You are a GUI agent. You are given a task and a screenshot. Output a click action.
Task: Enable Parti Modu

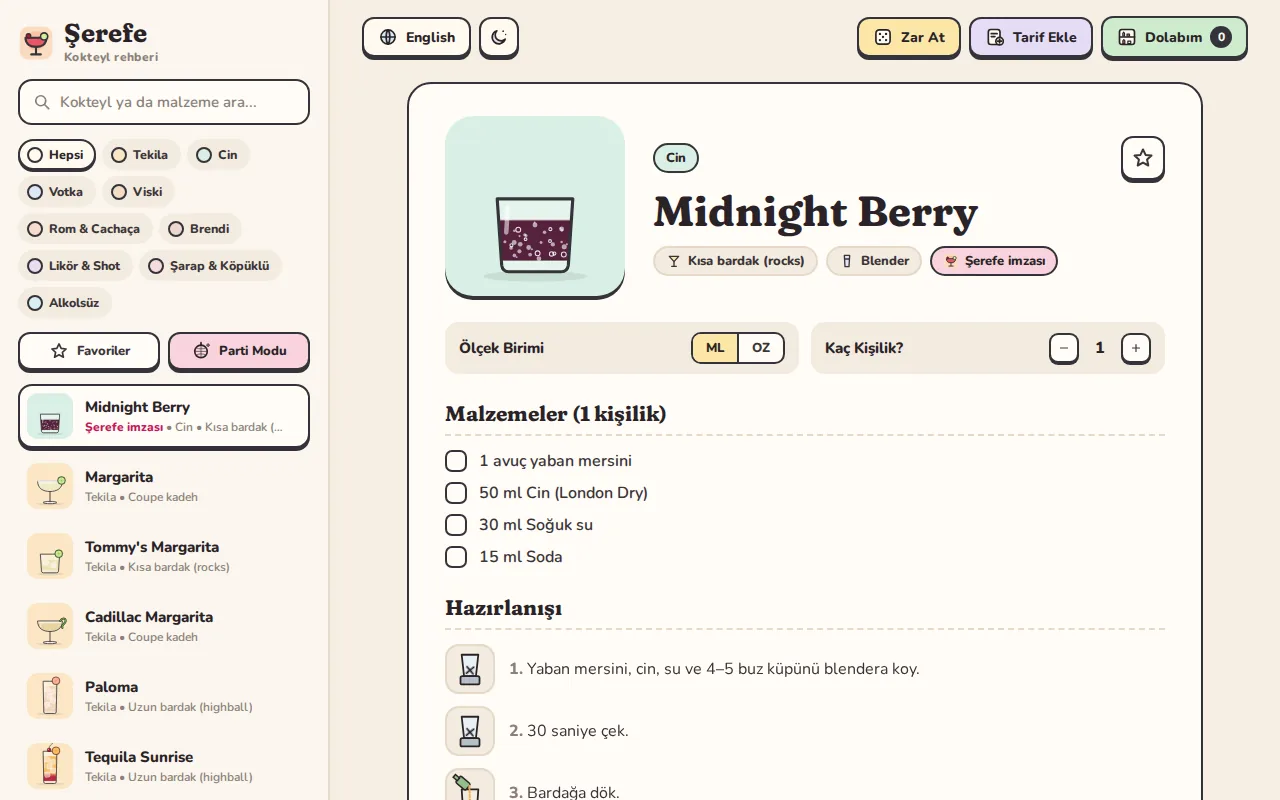coord(239,351)
